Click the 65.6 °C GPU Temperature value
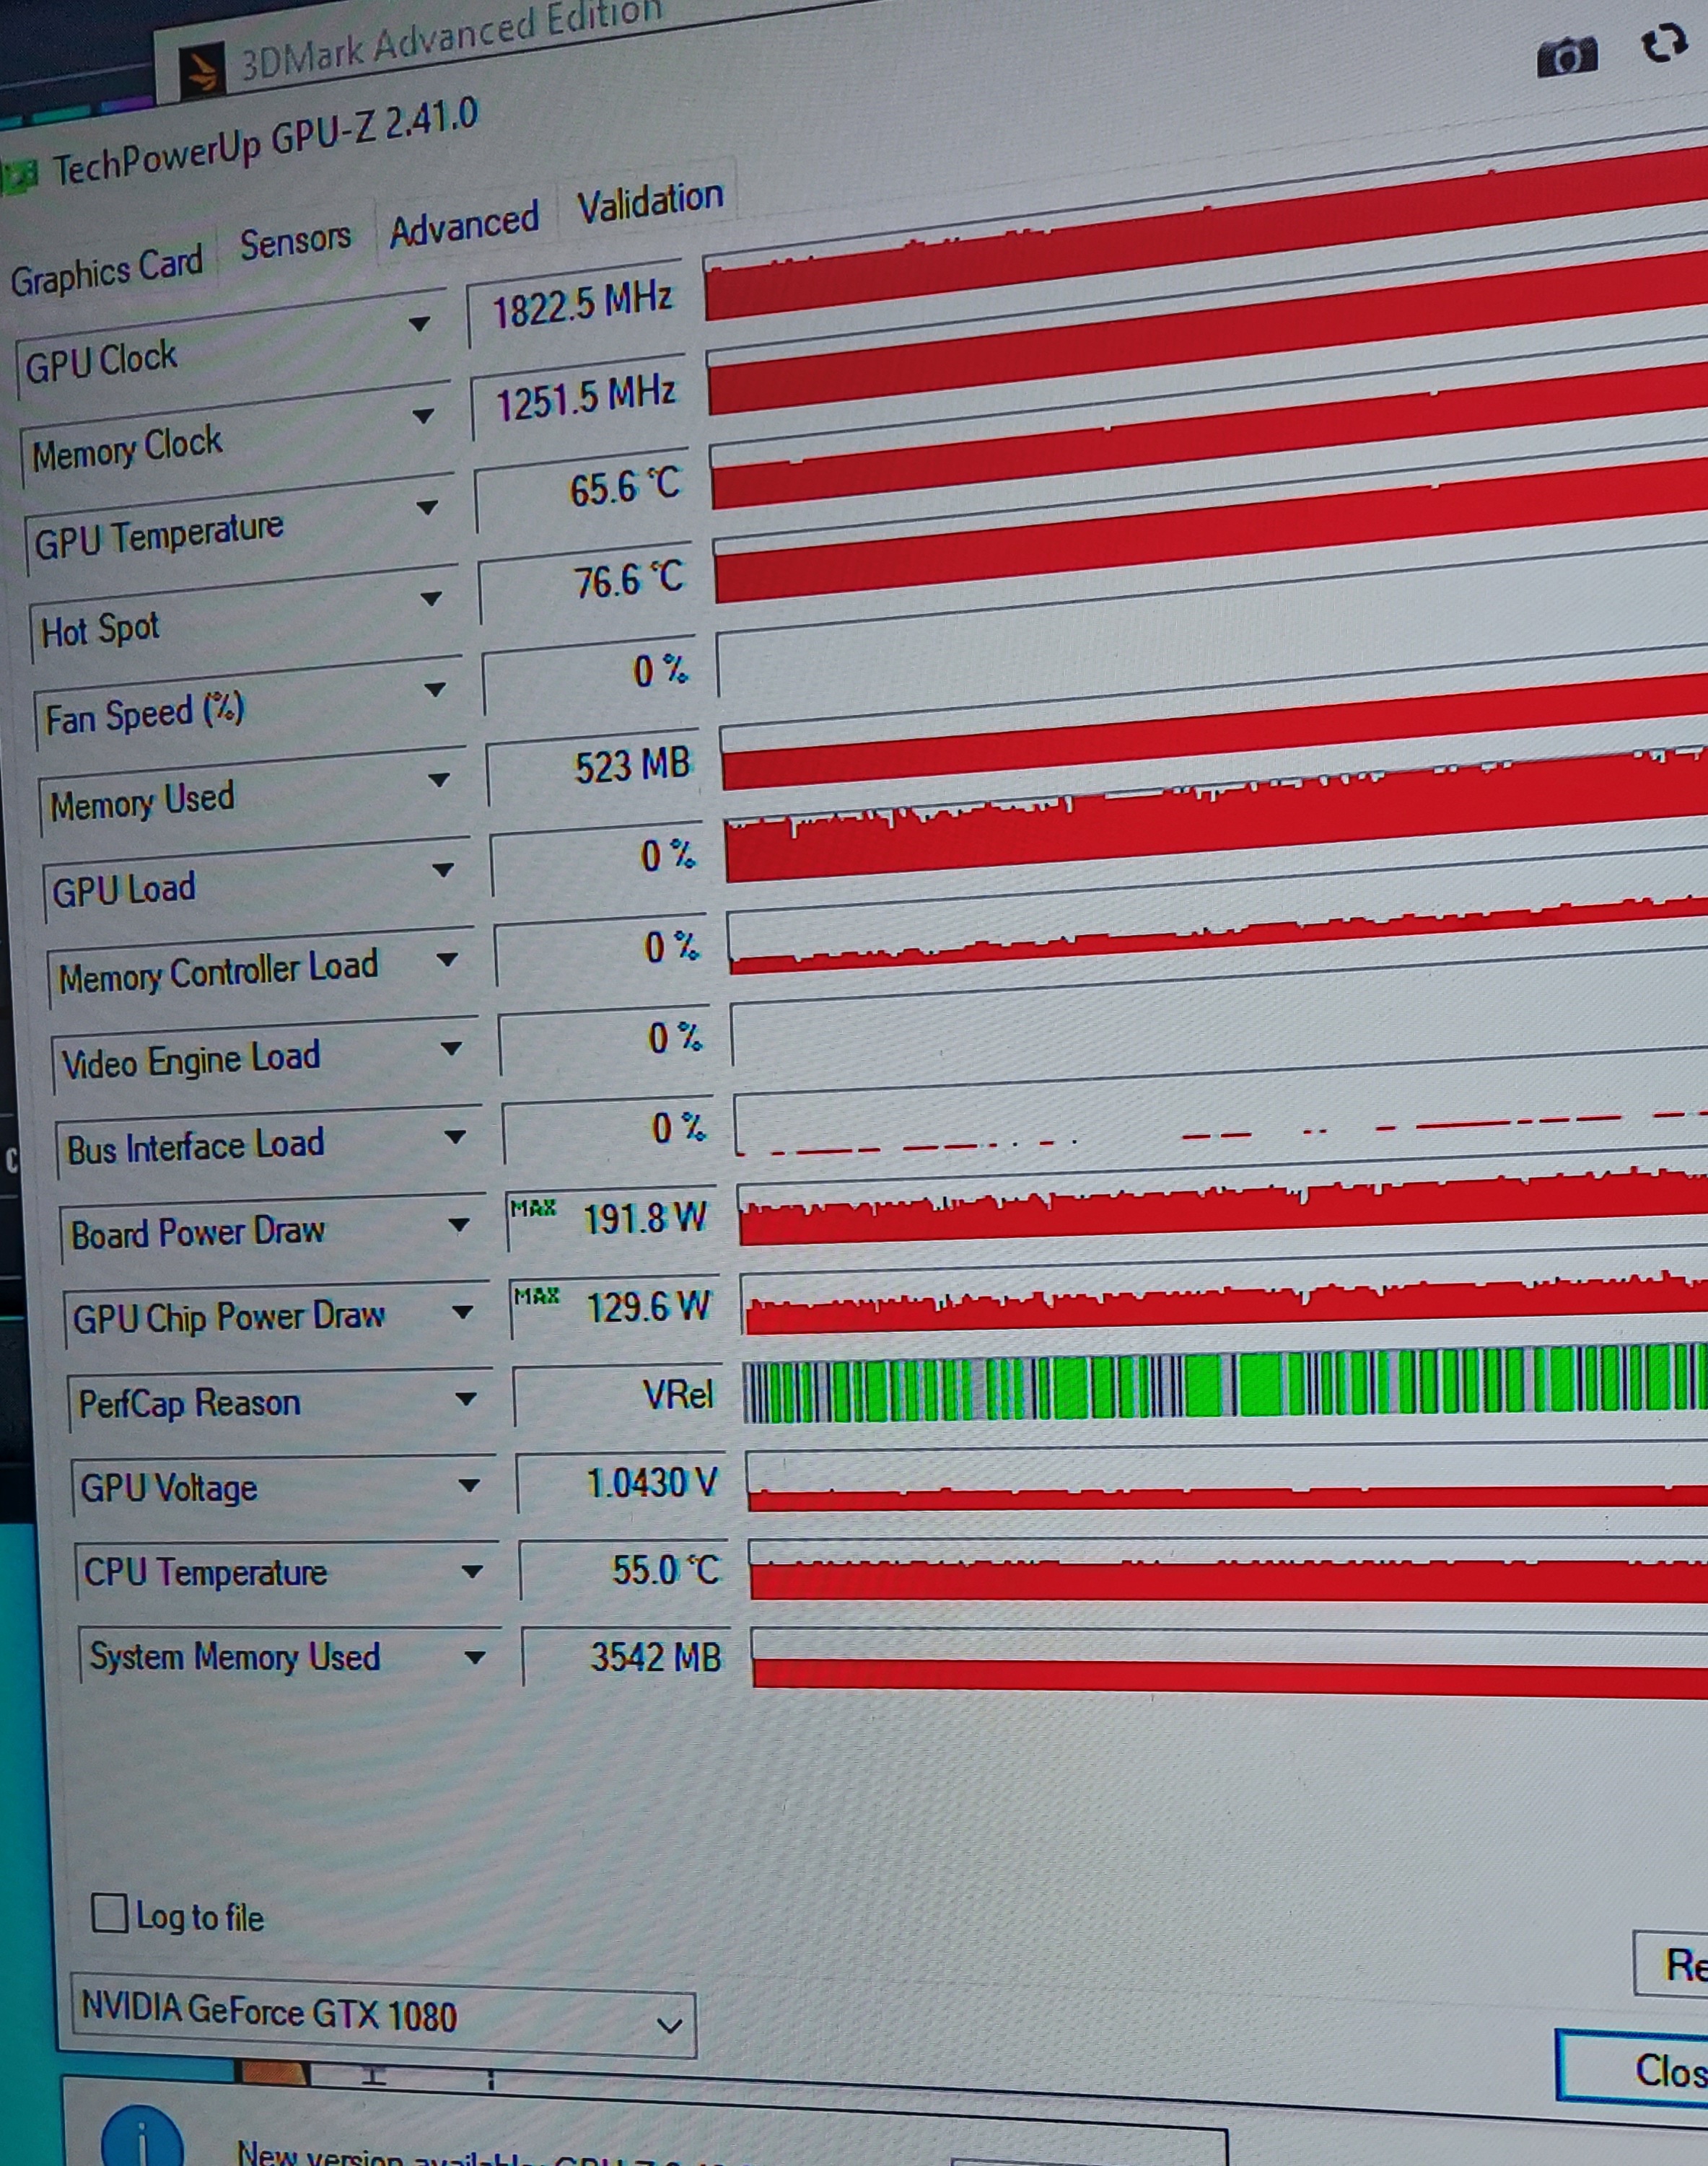 (x=625, y=488)
